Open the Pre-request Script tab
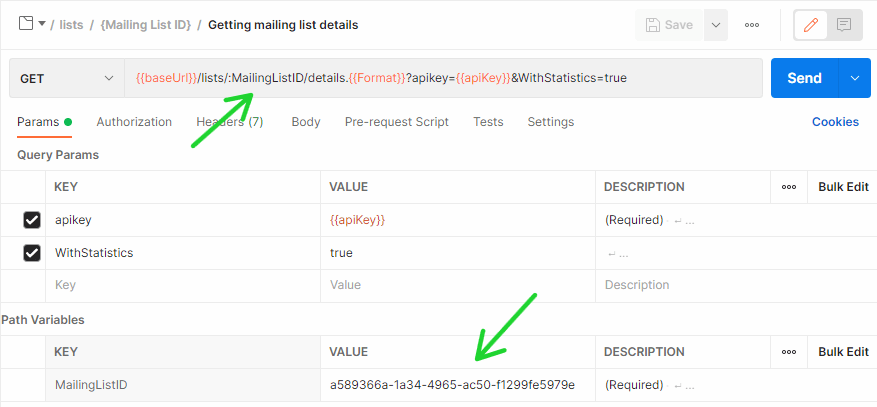 396,122
